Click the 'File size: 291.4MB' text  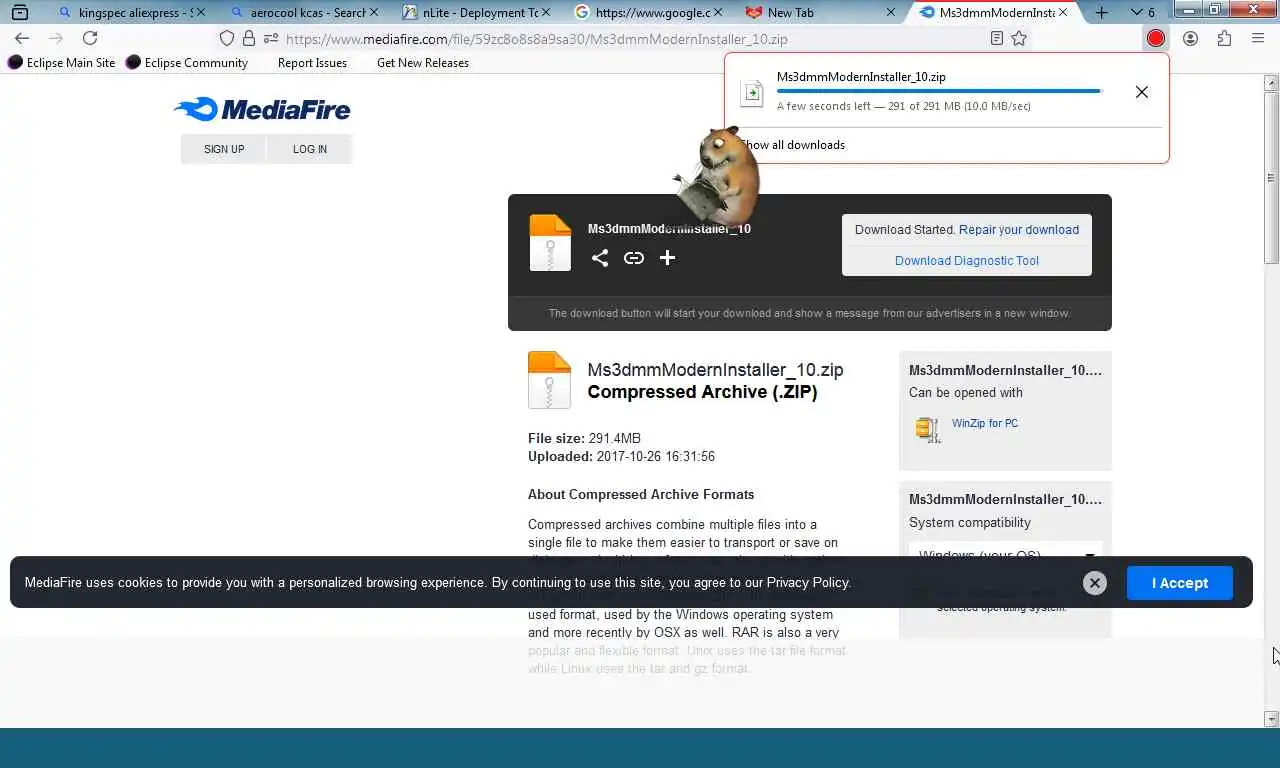[584, 438]
